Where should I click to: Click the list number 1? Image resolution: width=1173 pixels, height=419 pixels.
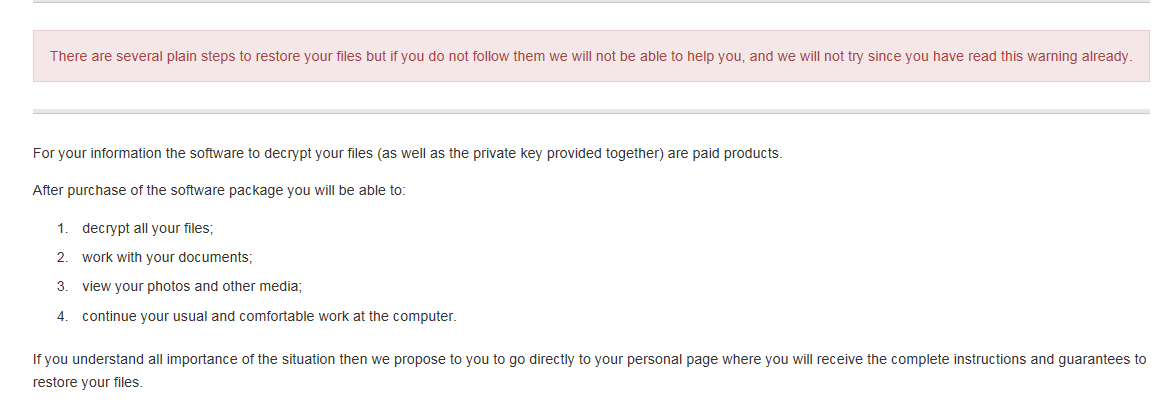point(62,228)
